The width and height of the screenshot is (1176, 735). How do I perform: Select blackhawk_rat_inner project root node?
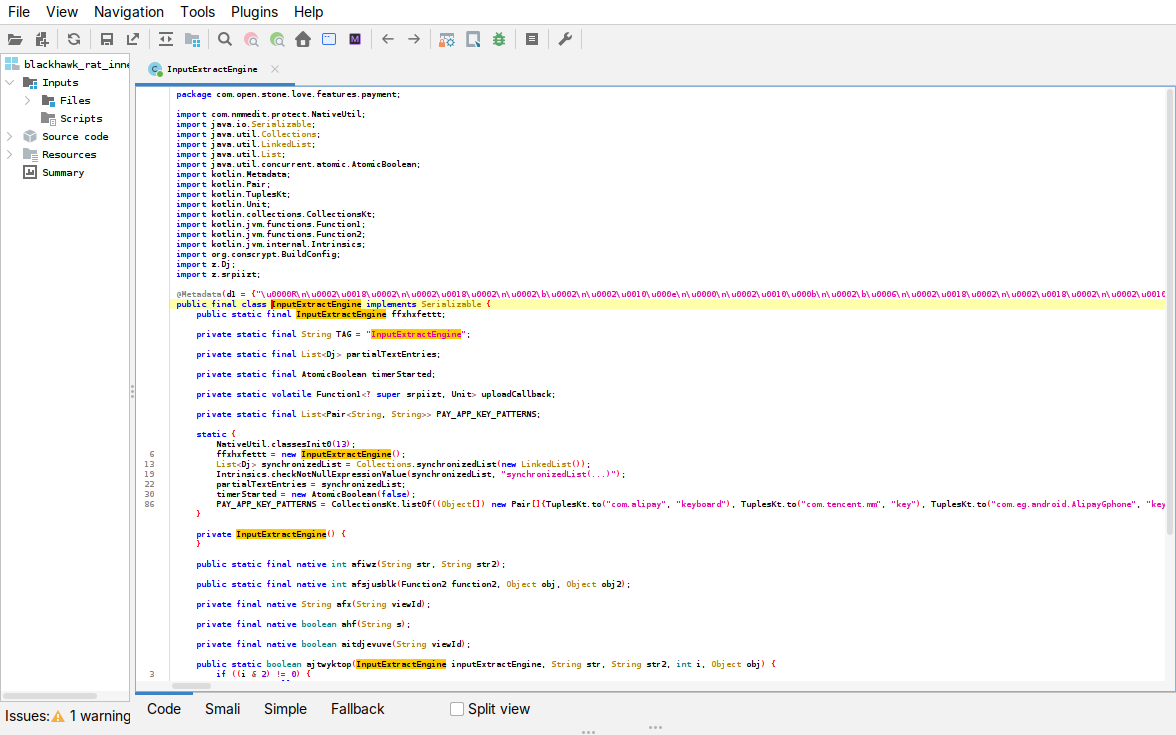point(76,64)
